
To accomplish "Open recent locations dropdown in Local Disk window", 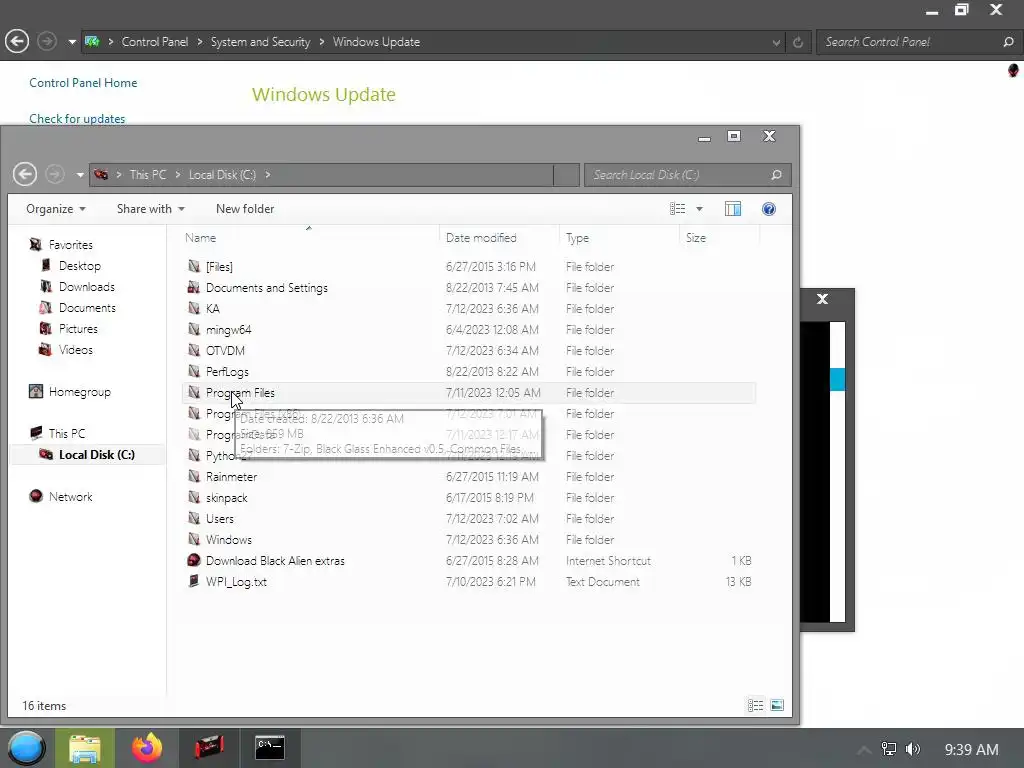I will (80, 175).
